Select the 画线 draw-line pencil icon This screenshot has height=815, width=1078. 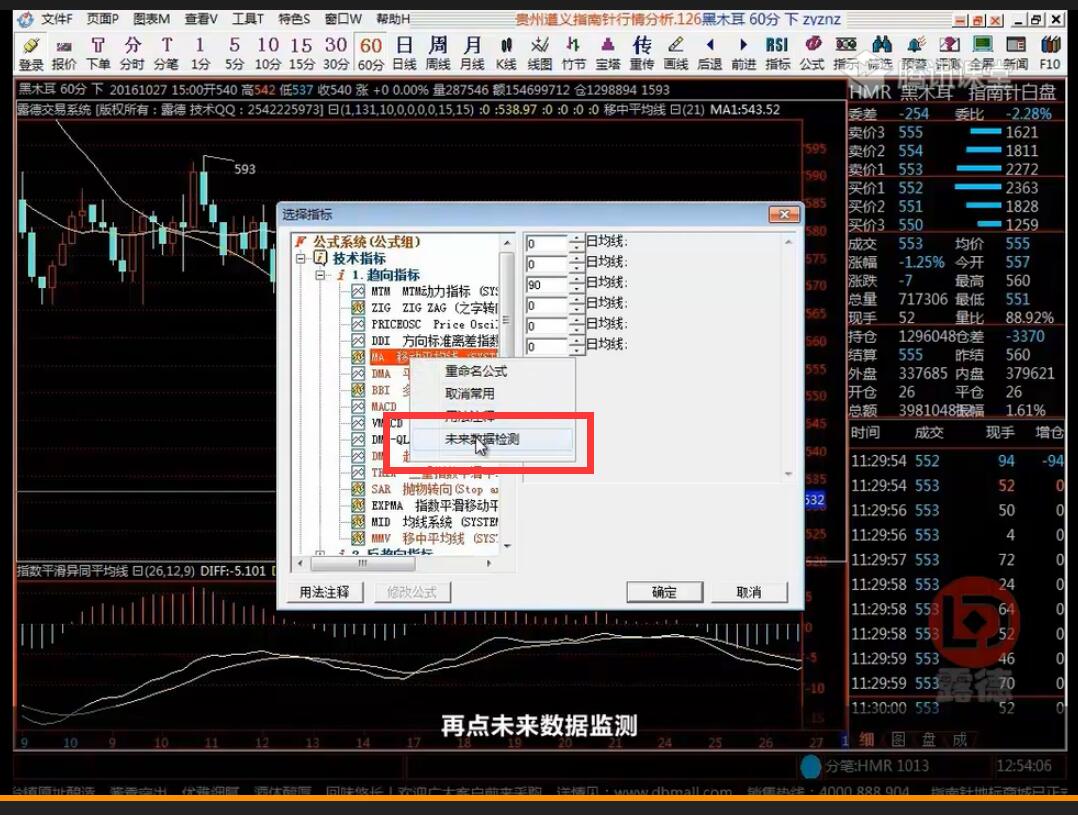click(676, 53)
